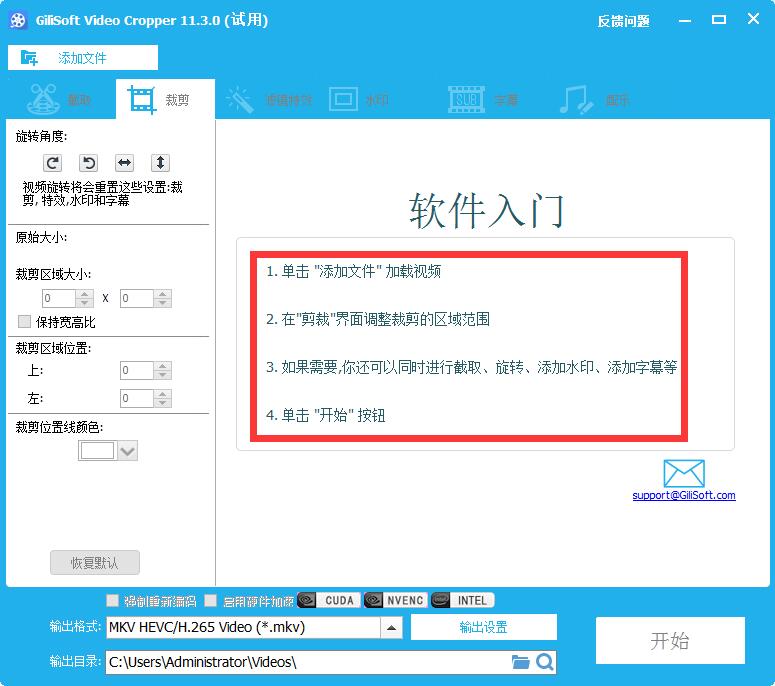Flip video horizontally with the arrow icon
The width and height of the screenshot is (775, 686).
click(124, 163)
